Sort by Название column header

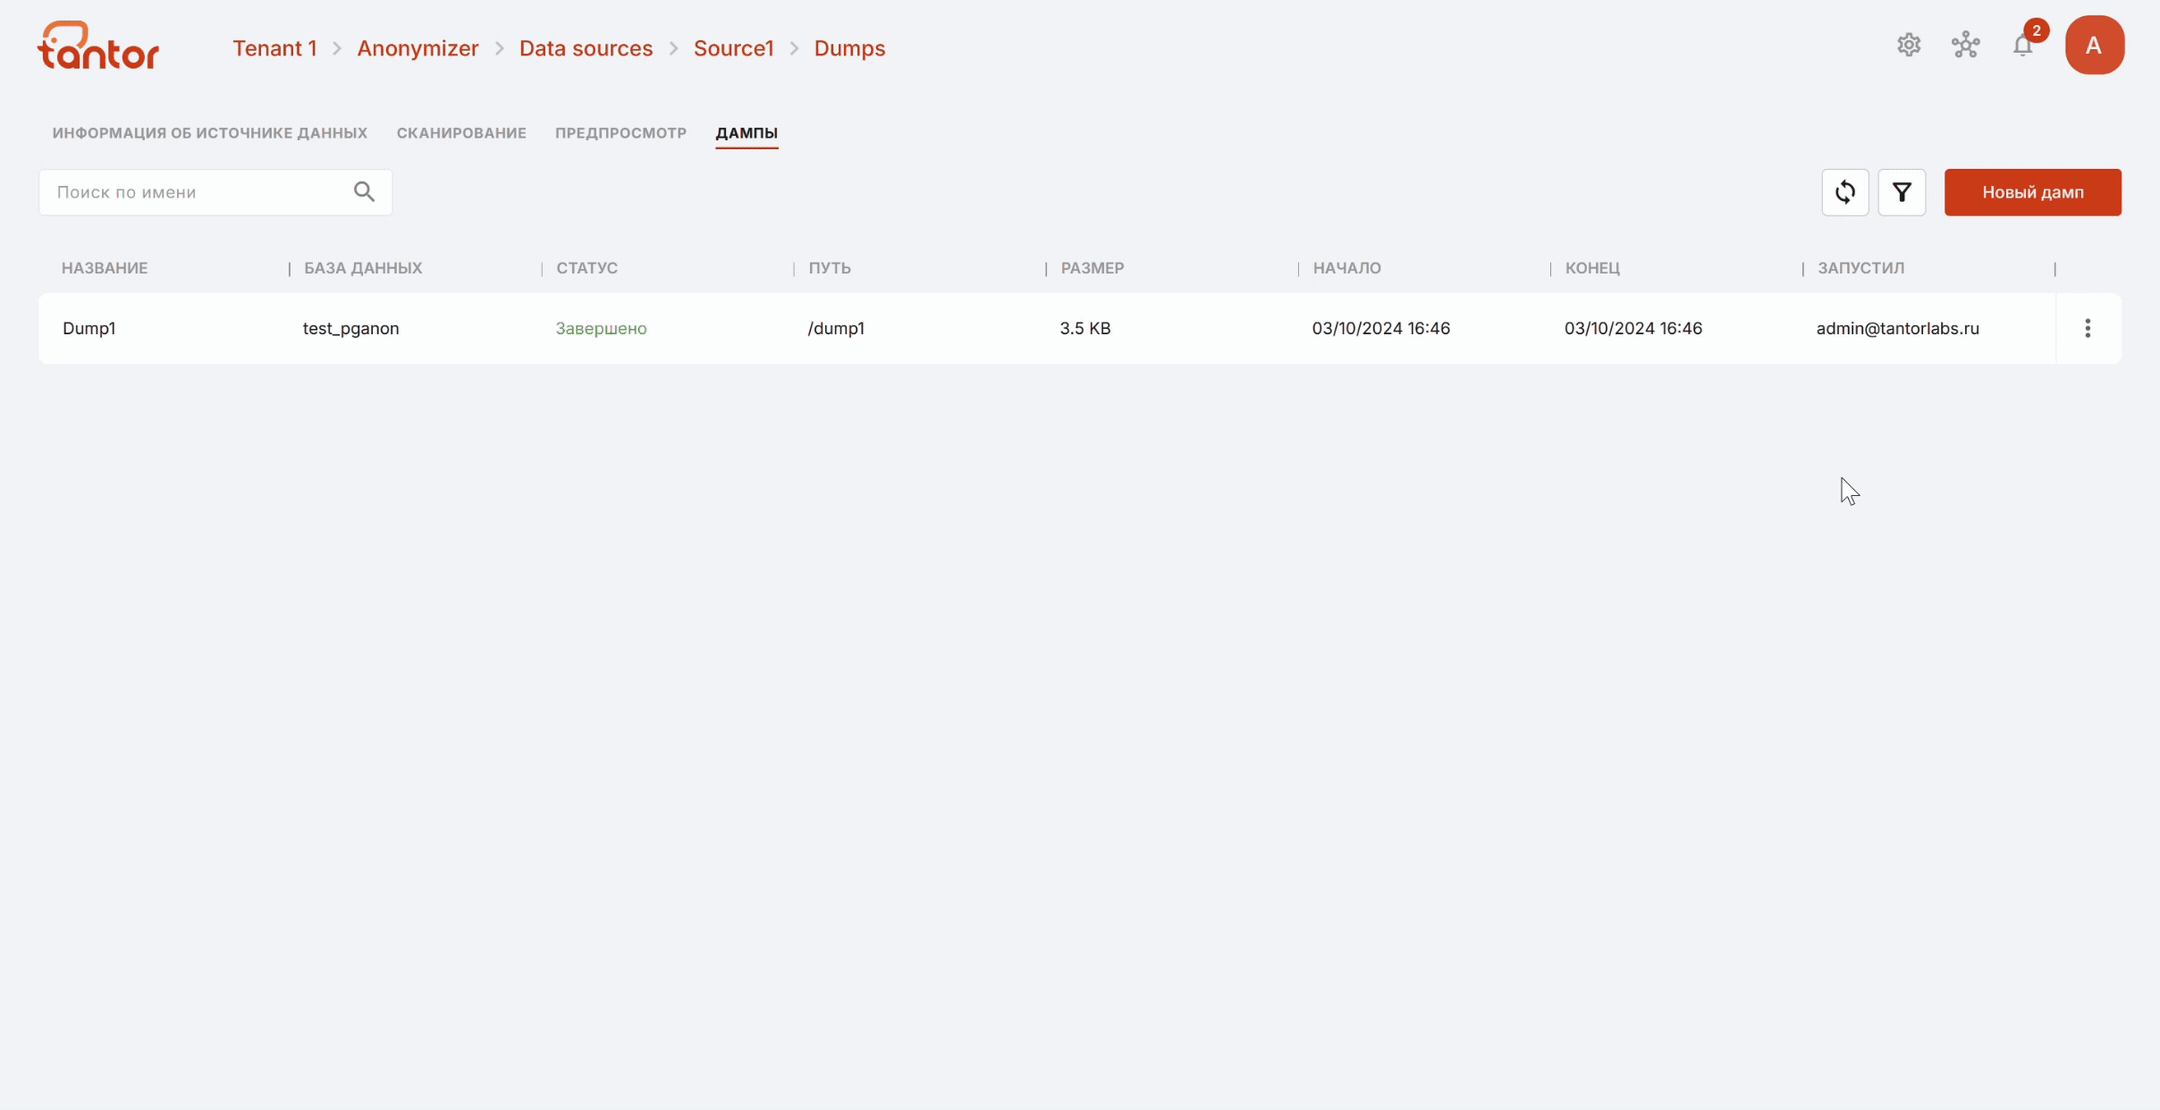[105, 268]
